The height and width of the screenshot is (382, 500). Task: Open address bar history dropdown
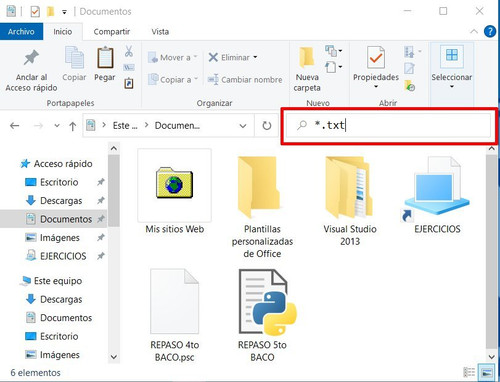coord(243,126)
